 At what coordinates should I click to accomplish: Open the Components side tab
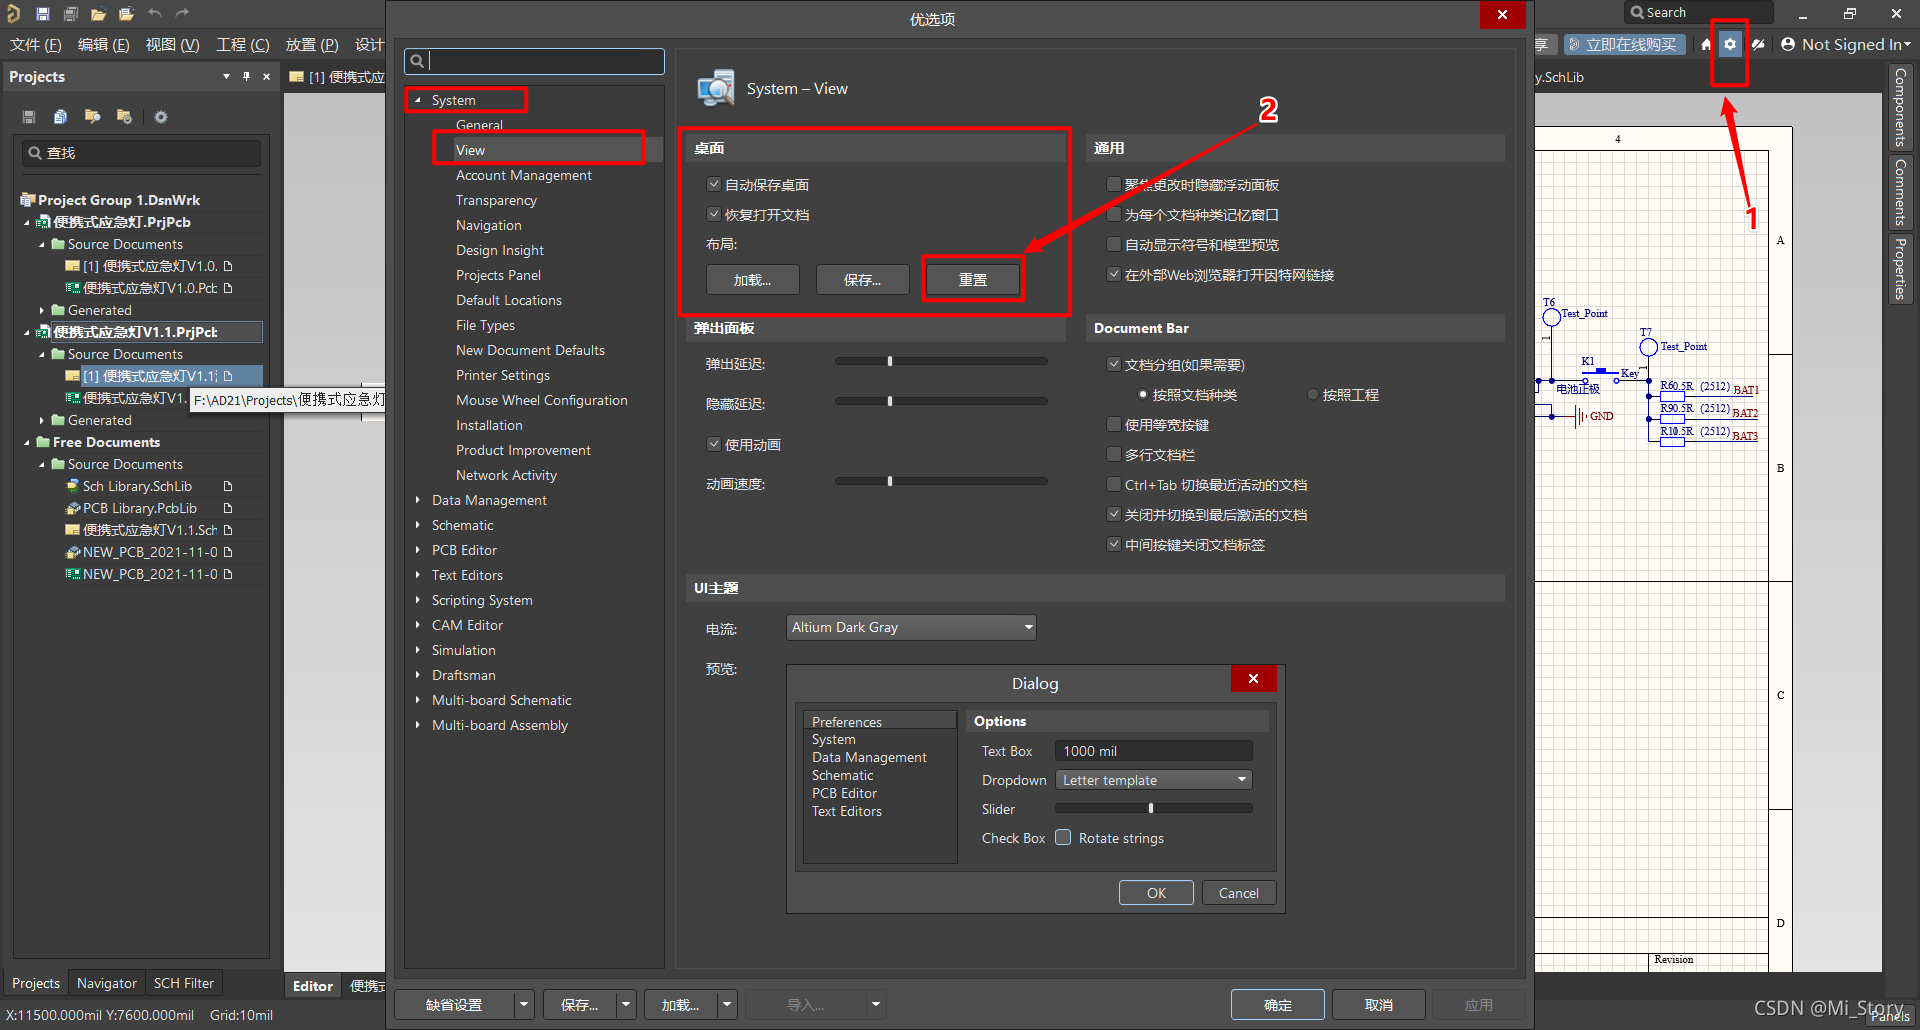1900,107
